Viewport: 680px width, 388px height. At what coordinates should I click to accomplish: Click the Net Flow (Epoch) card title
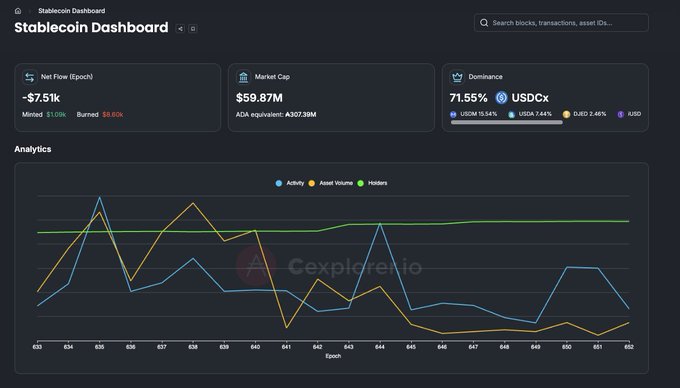coord(67,77)
